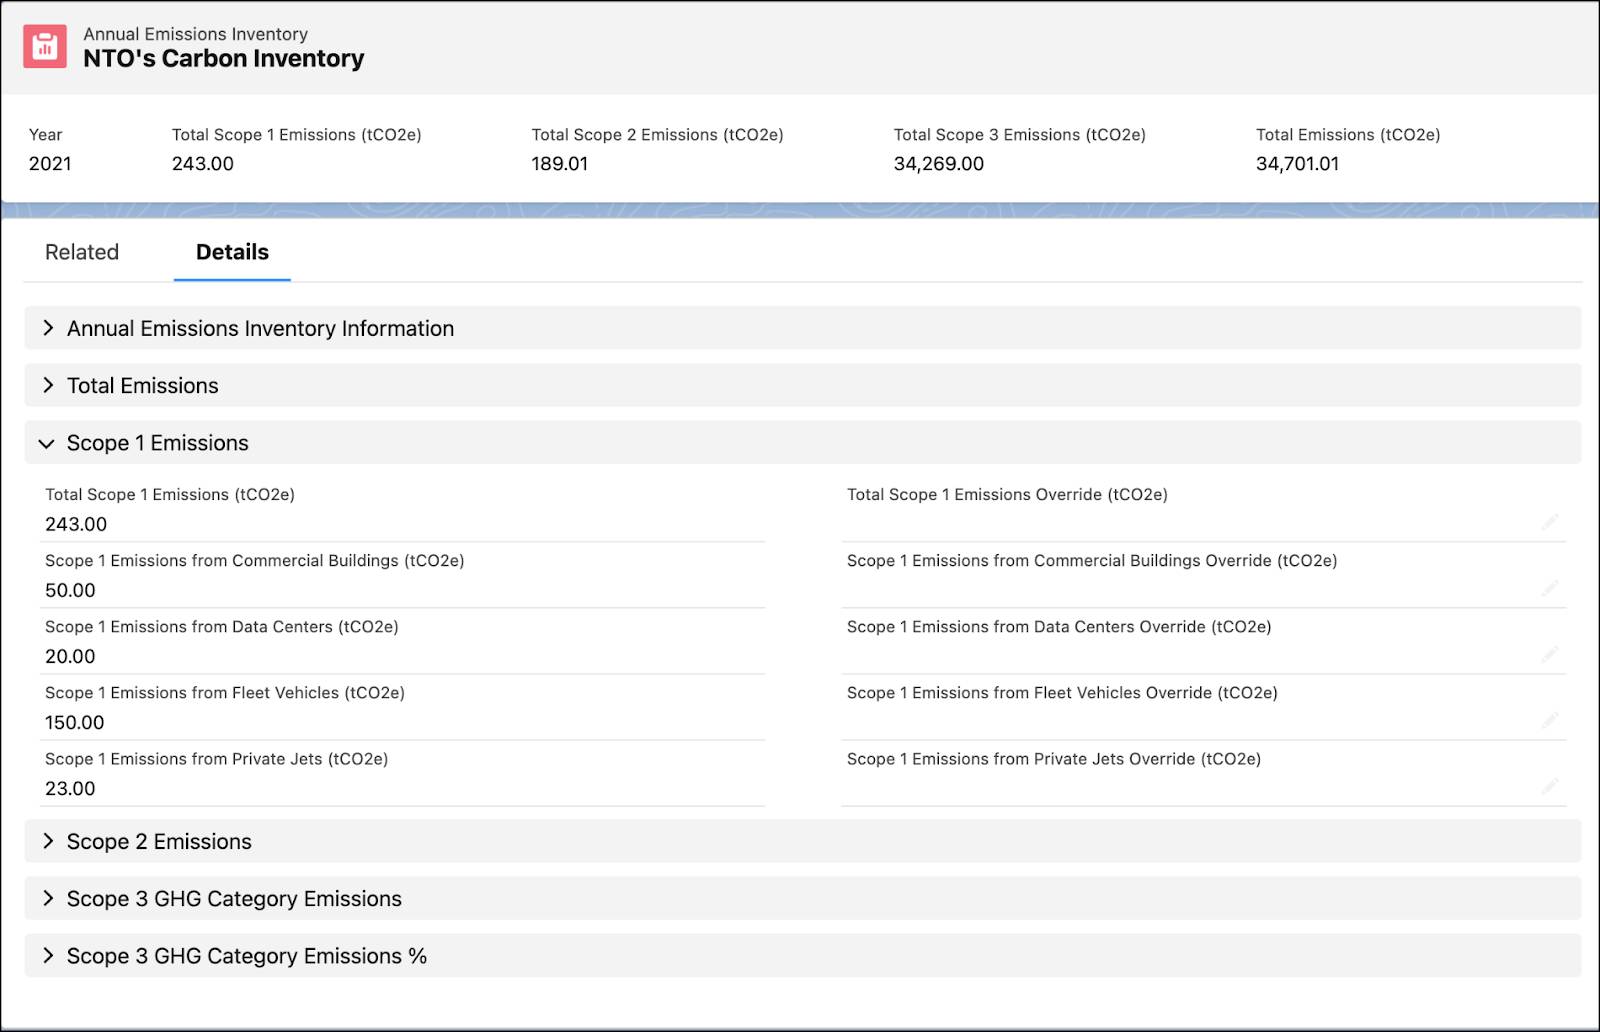Click Scope 1 Emissions from Data Centers label
This screenshot has width=1600, height=1032.
pyautogui.click(x=222, y=627)
